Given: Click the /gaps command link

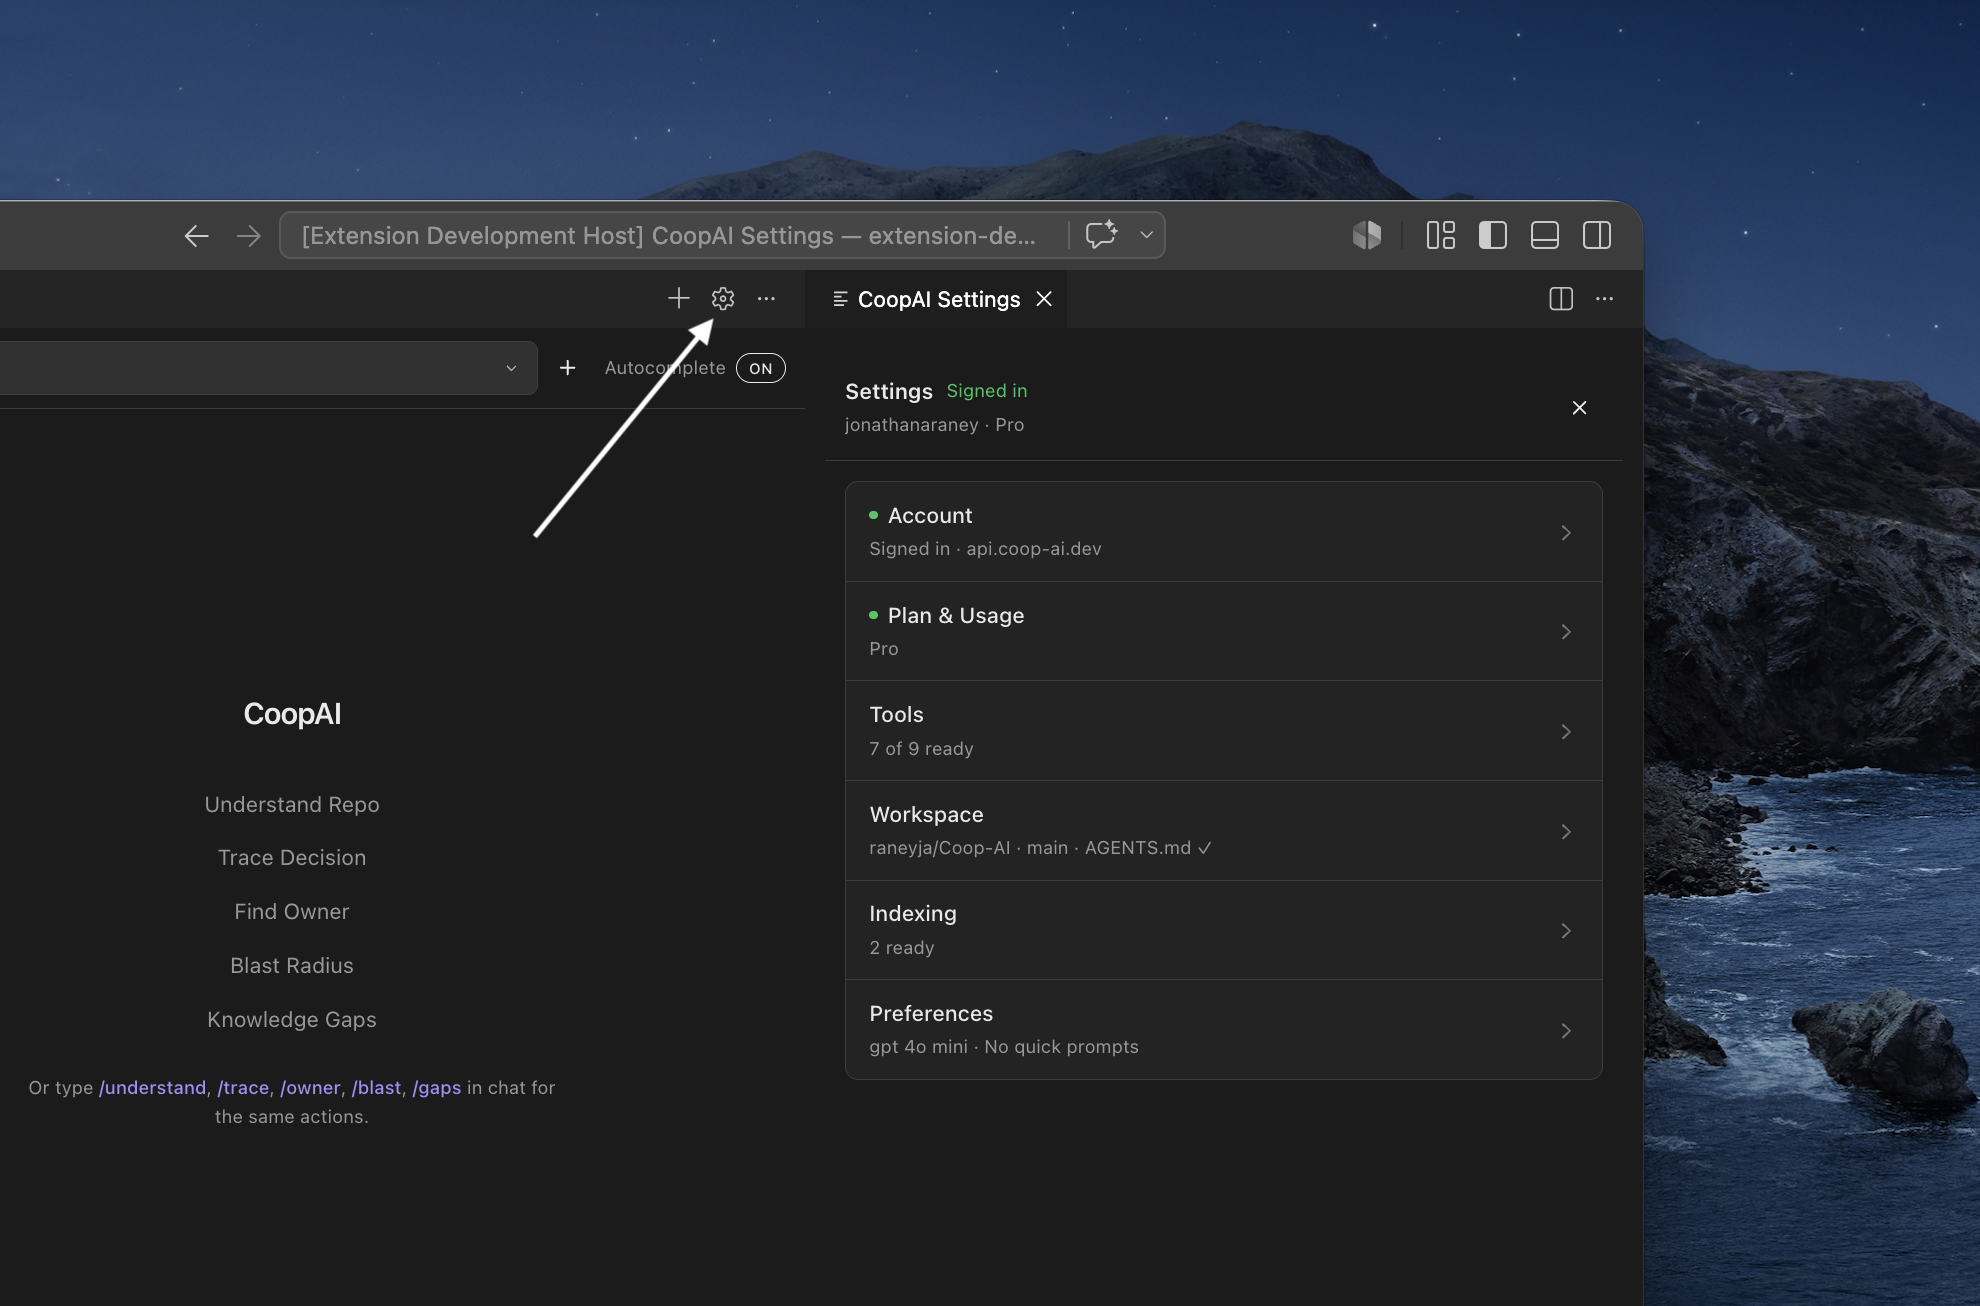Looking at the screenshot, I should tap(436, 1087).
